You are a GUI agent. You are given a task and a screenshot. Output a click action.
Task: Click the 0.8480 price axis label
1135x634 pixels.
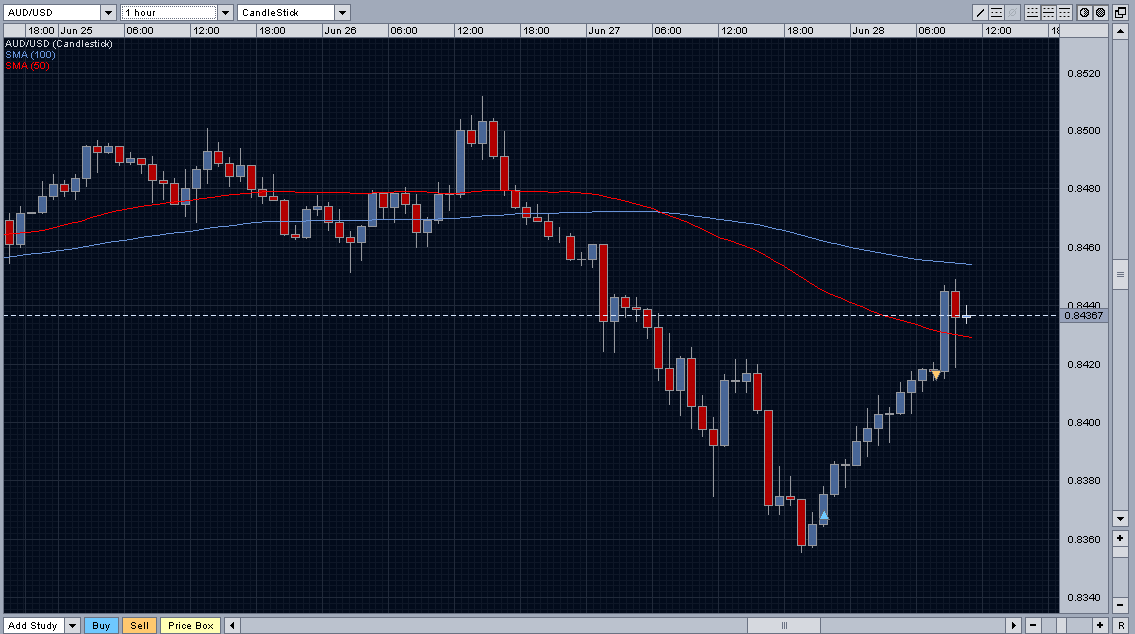point(1084,189)
